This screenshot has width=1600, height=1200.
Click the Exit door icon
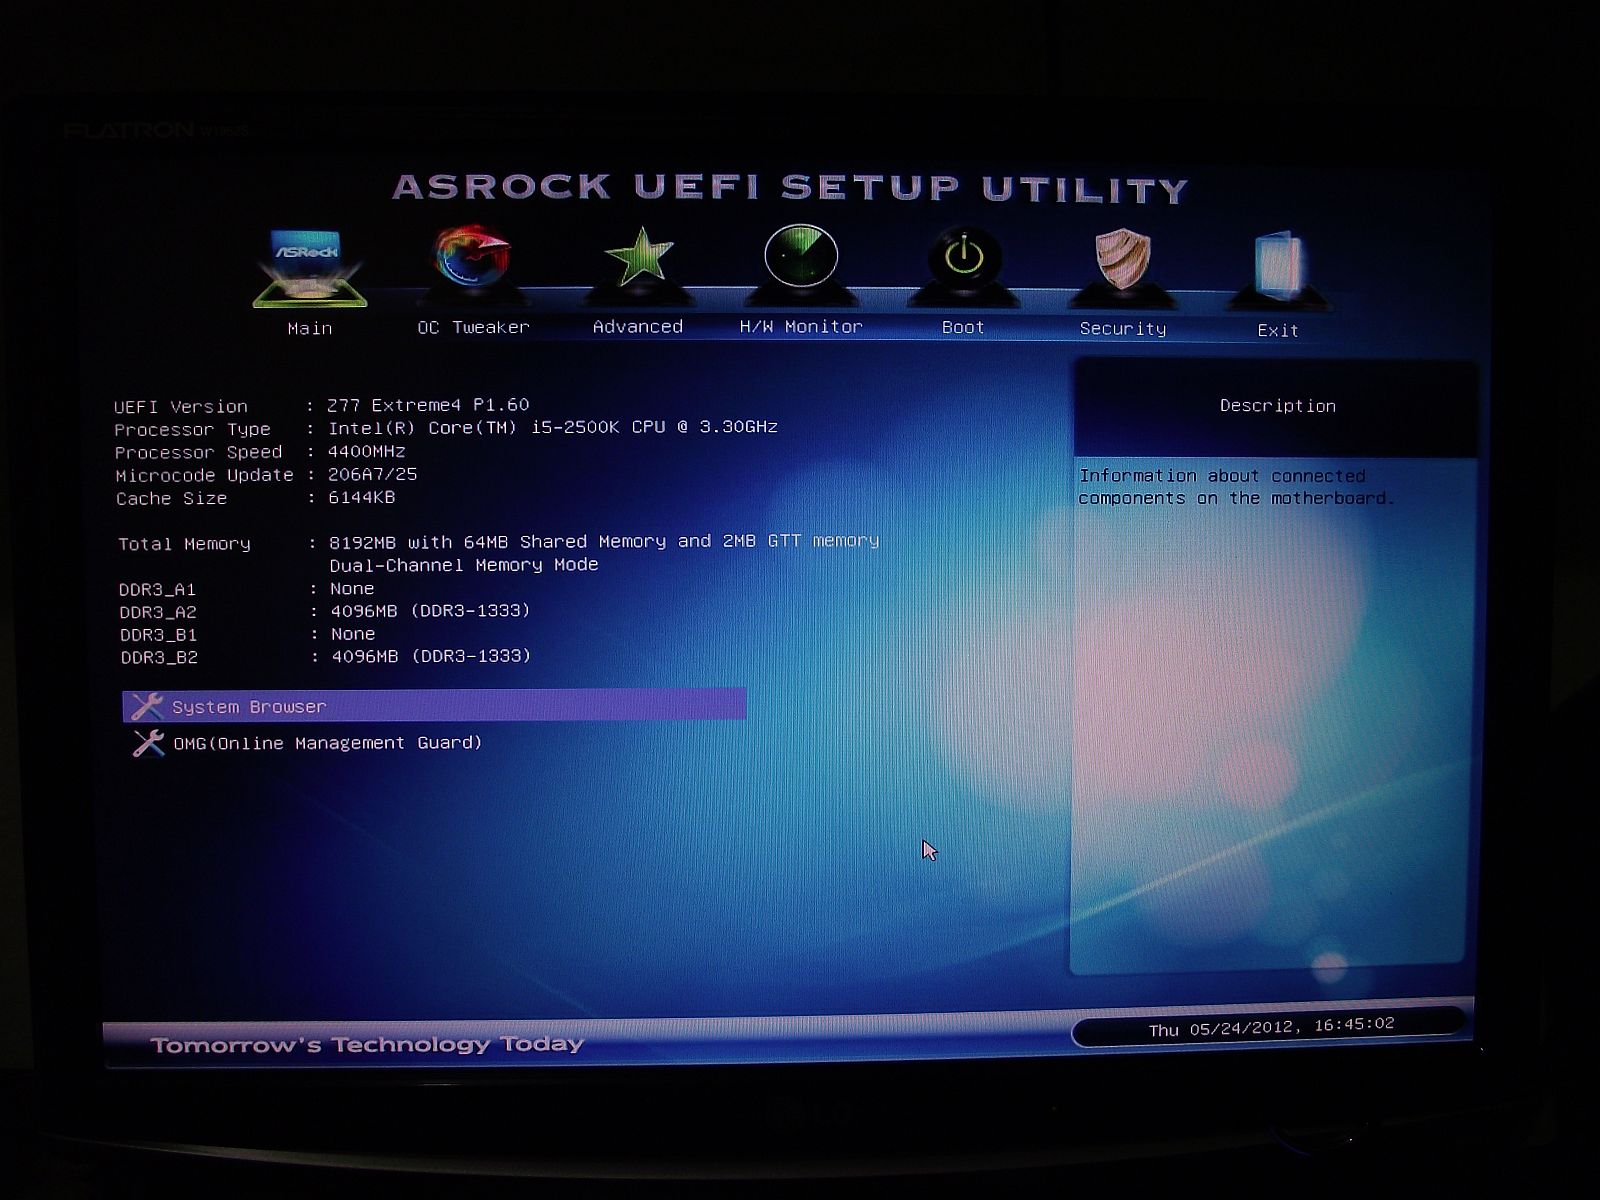[x=1278, y=266]
